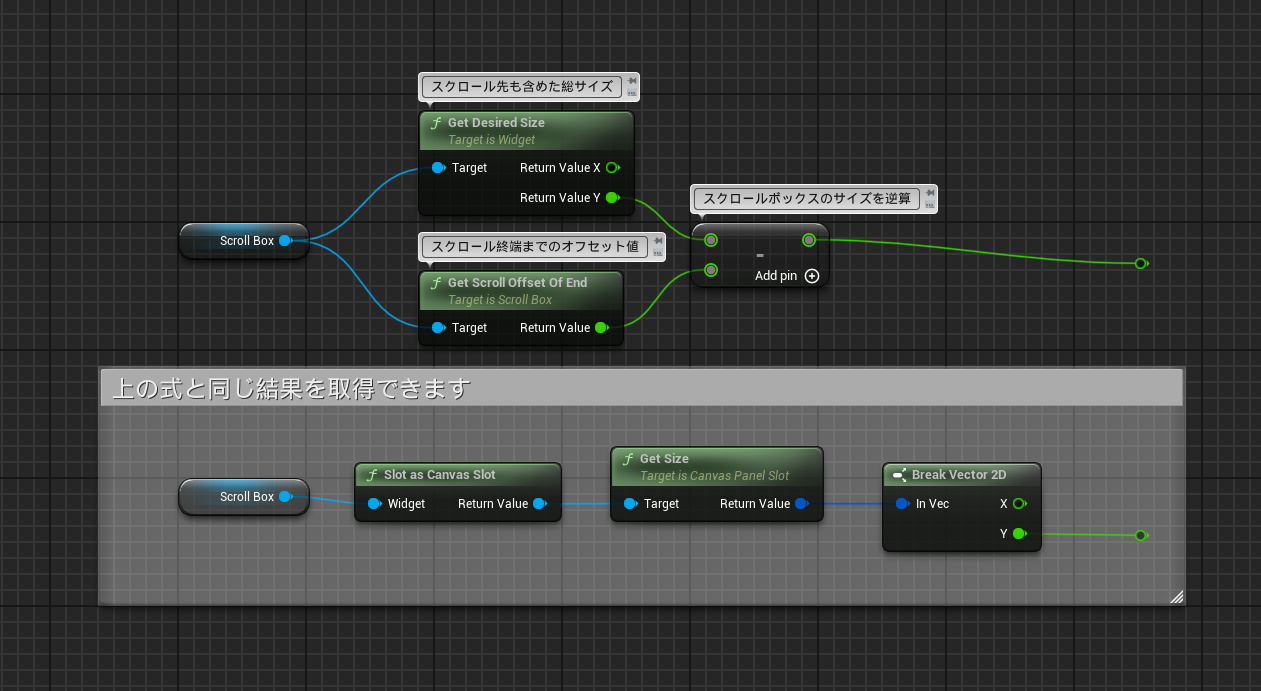Click comment box title 上の式と同じ結果を取得できます
The width and height of the screenshot is (1261, 691).
pyautogui.click(x=291, y=389)
